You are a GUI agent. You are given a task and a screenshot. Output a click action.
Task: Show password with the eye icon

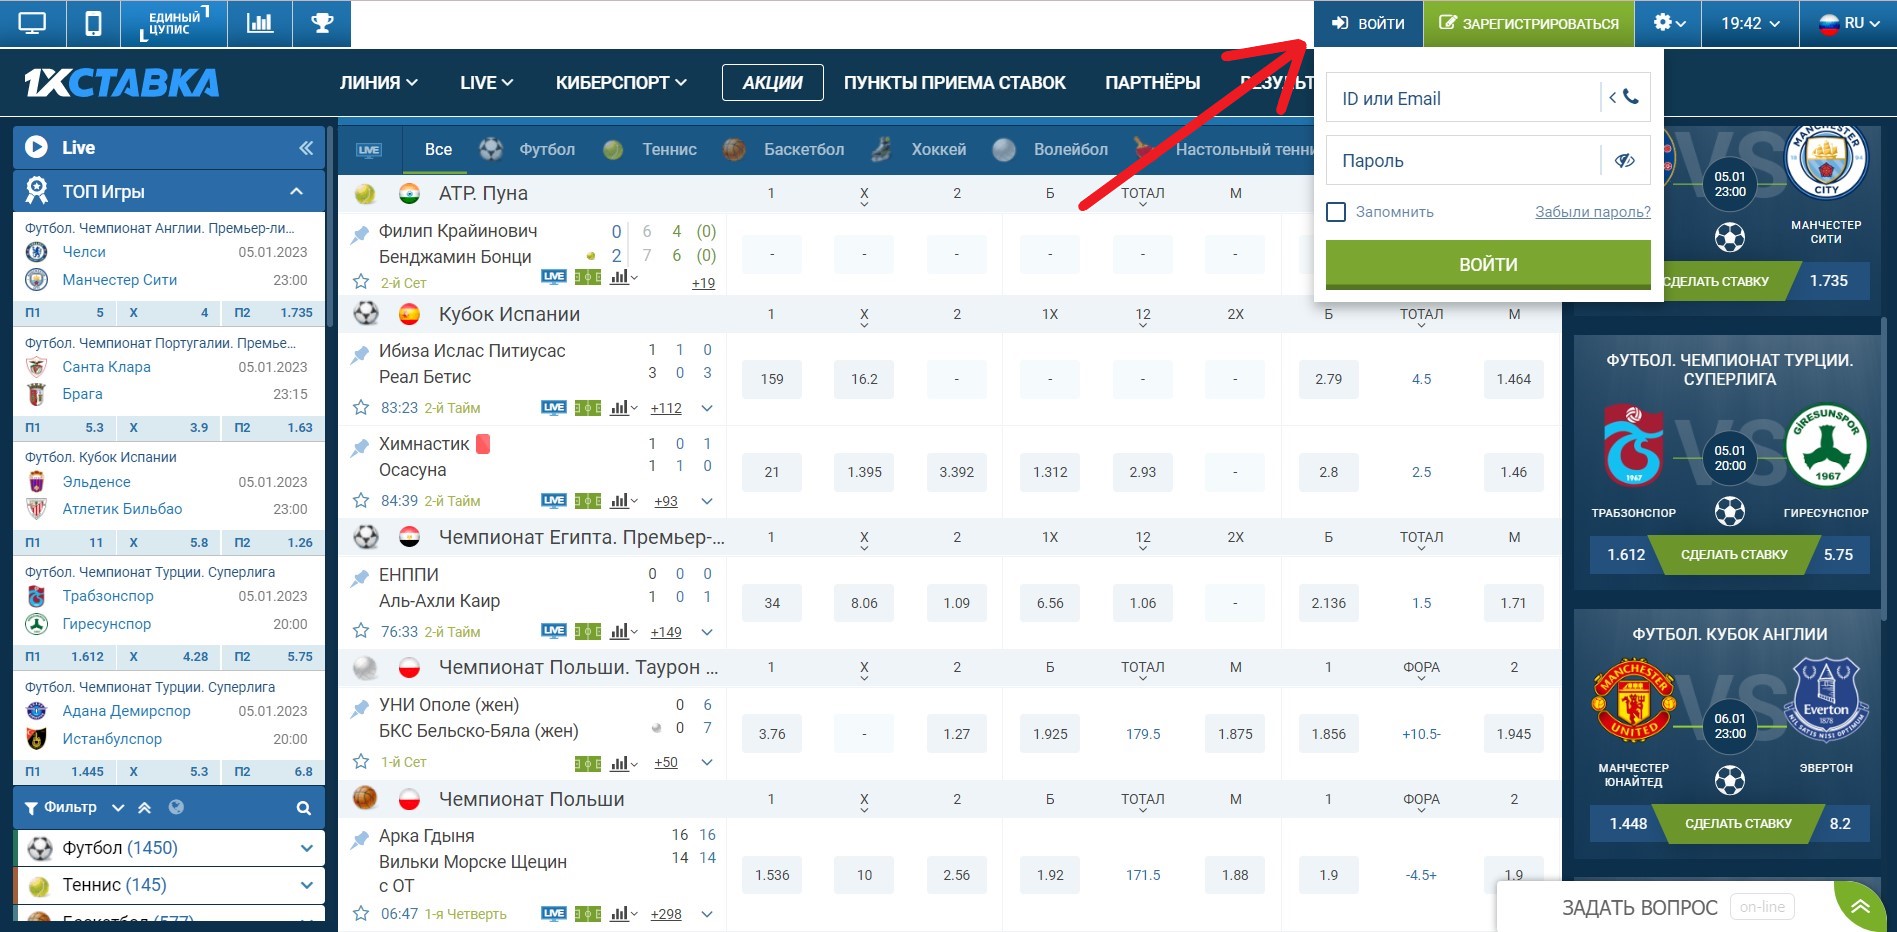[1624, 160]
